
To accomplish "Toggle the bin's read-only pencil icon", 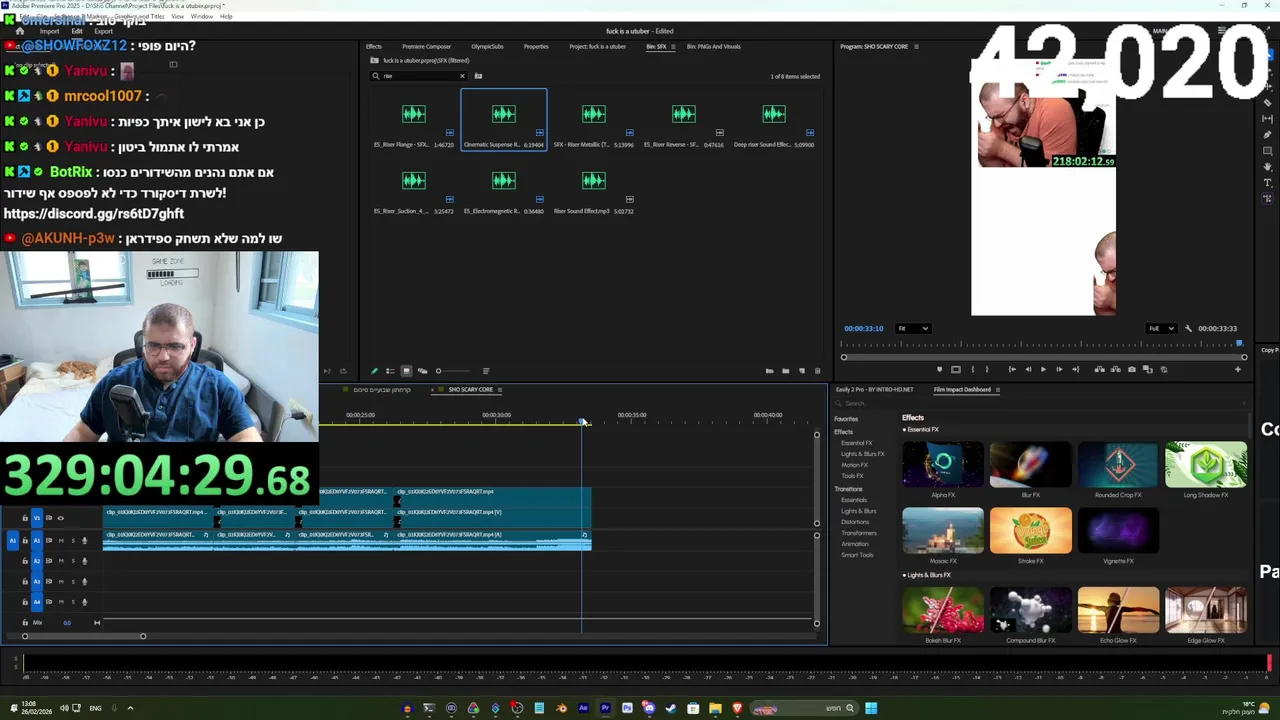I will [374, 371].
